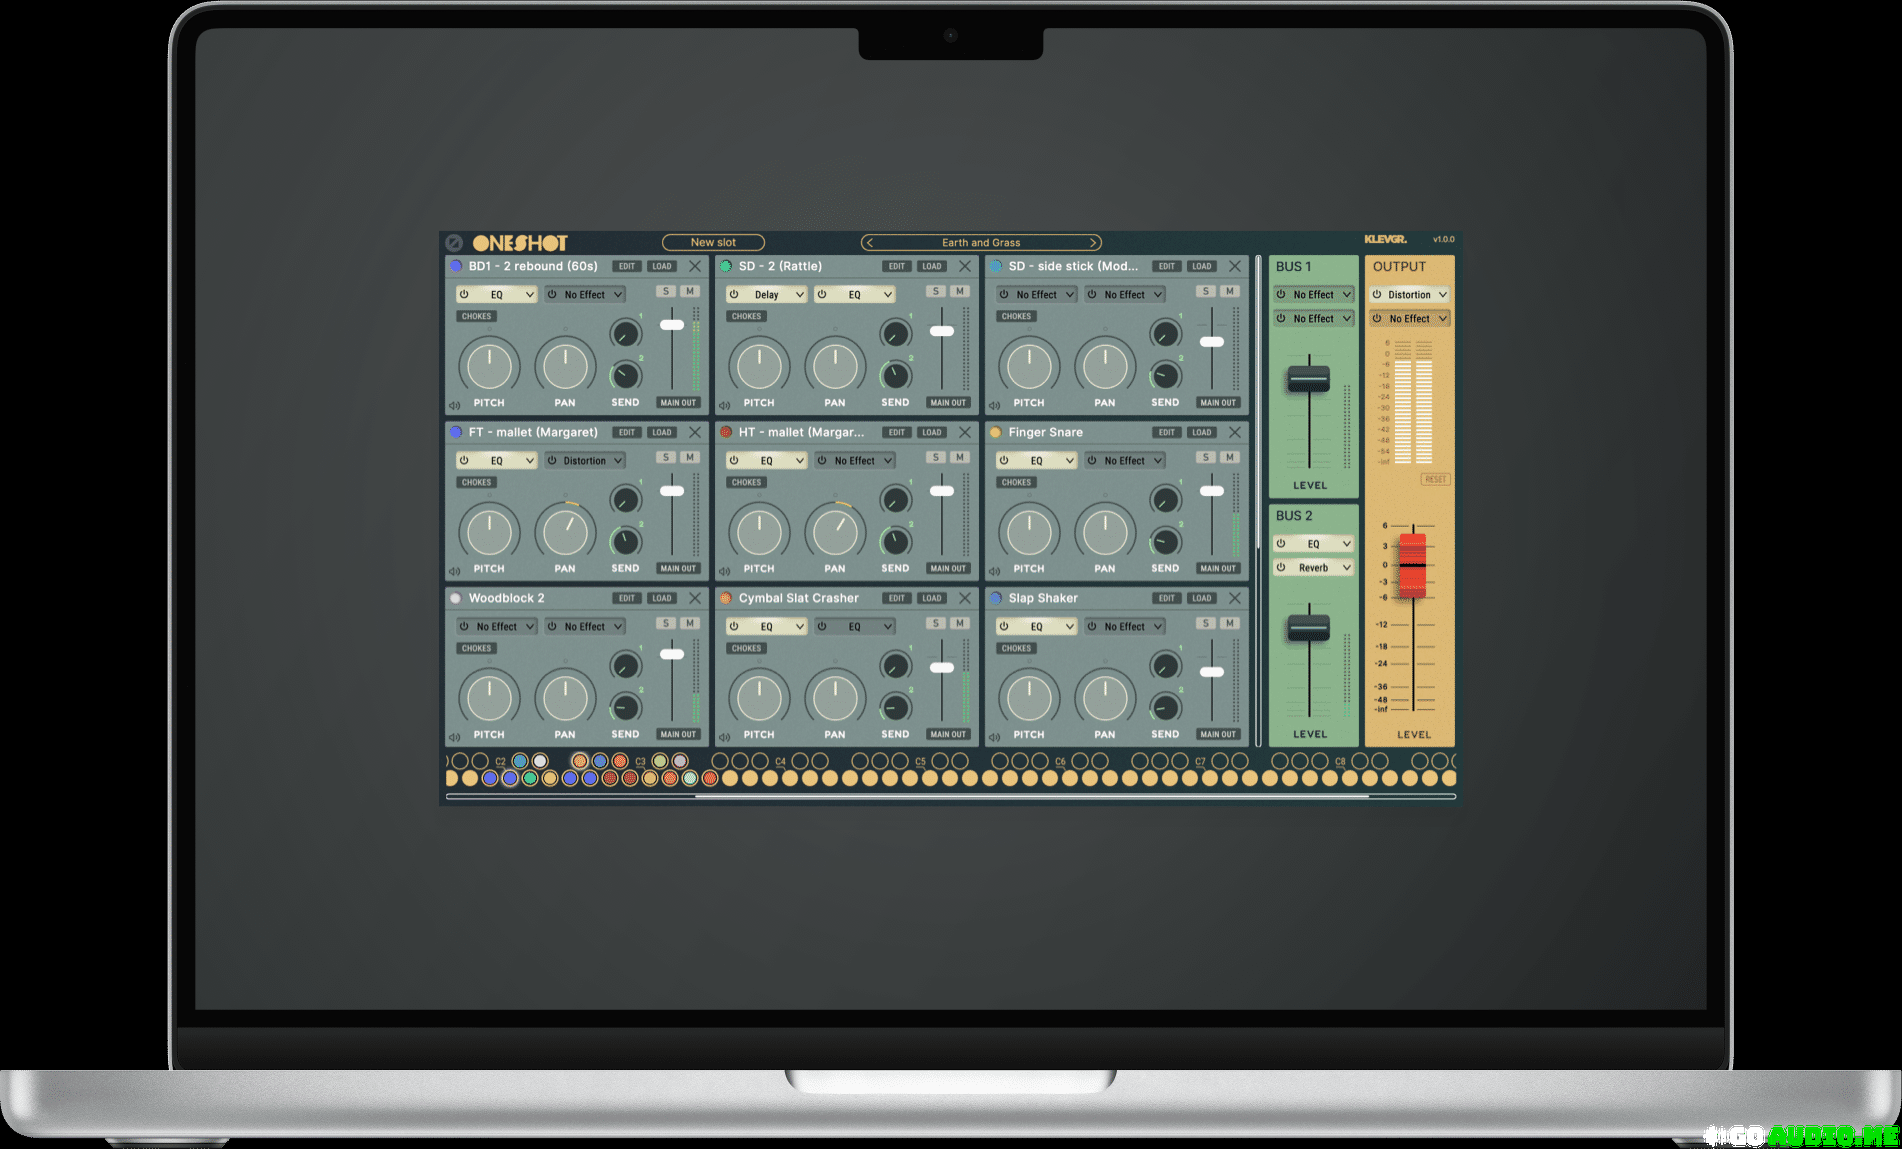Click the red Output level fader
This screenshot has height=1149, width=1902.
(1412, 565)
